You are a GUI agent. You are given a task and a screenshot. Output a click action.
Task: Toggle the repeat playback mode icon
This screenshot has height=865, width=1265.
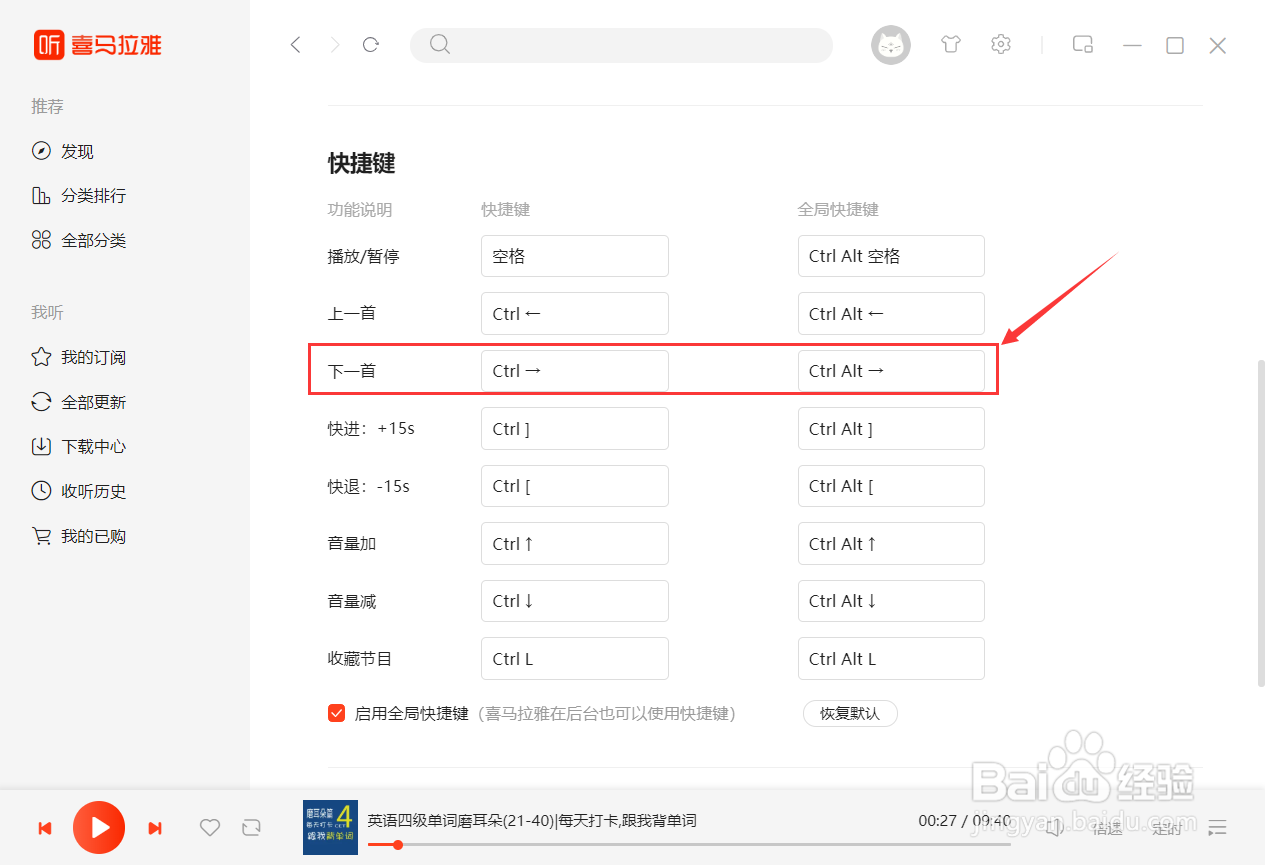251,827
